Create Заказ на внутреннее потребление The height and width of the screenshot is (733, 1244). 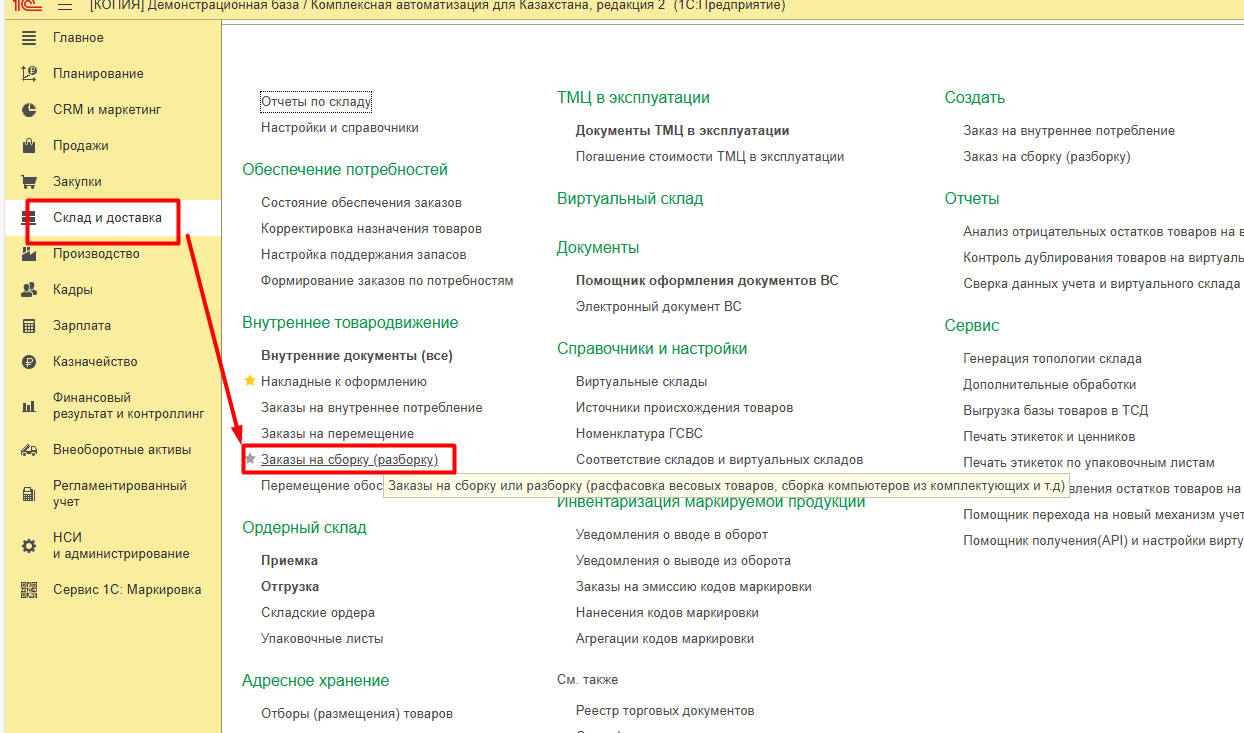click(x=1069, y=131)
